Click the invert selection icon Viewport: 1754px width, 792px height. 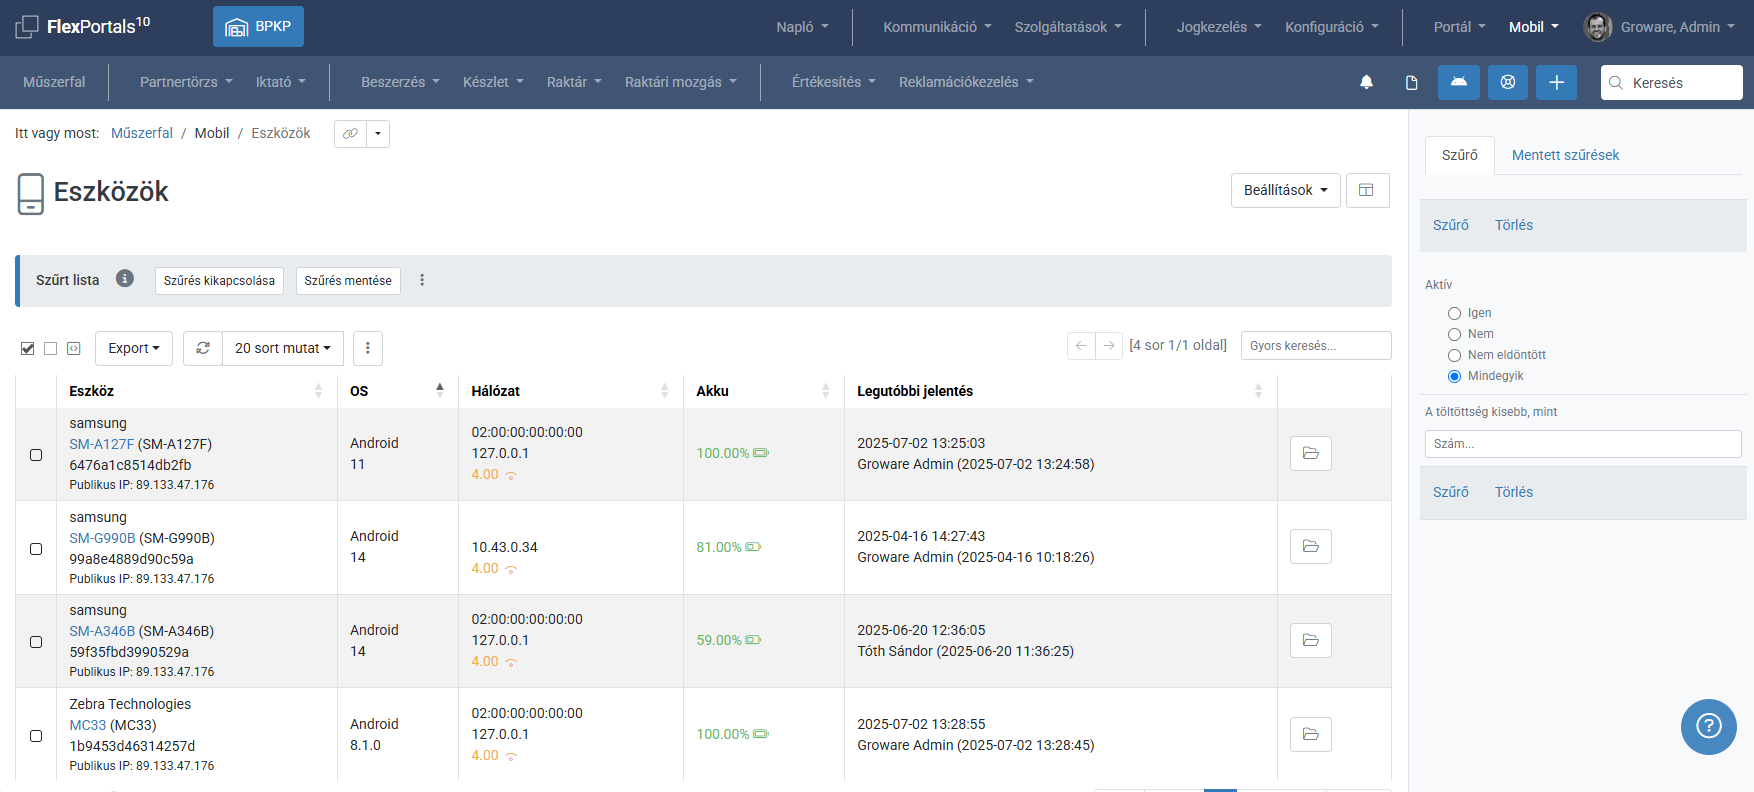[x=74, y=348]
